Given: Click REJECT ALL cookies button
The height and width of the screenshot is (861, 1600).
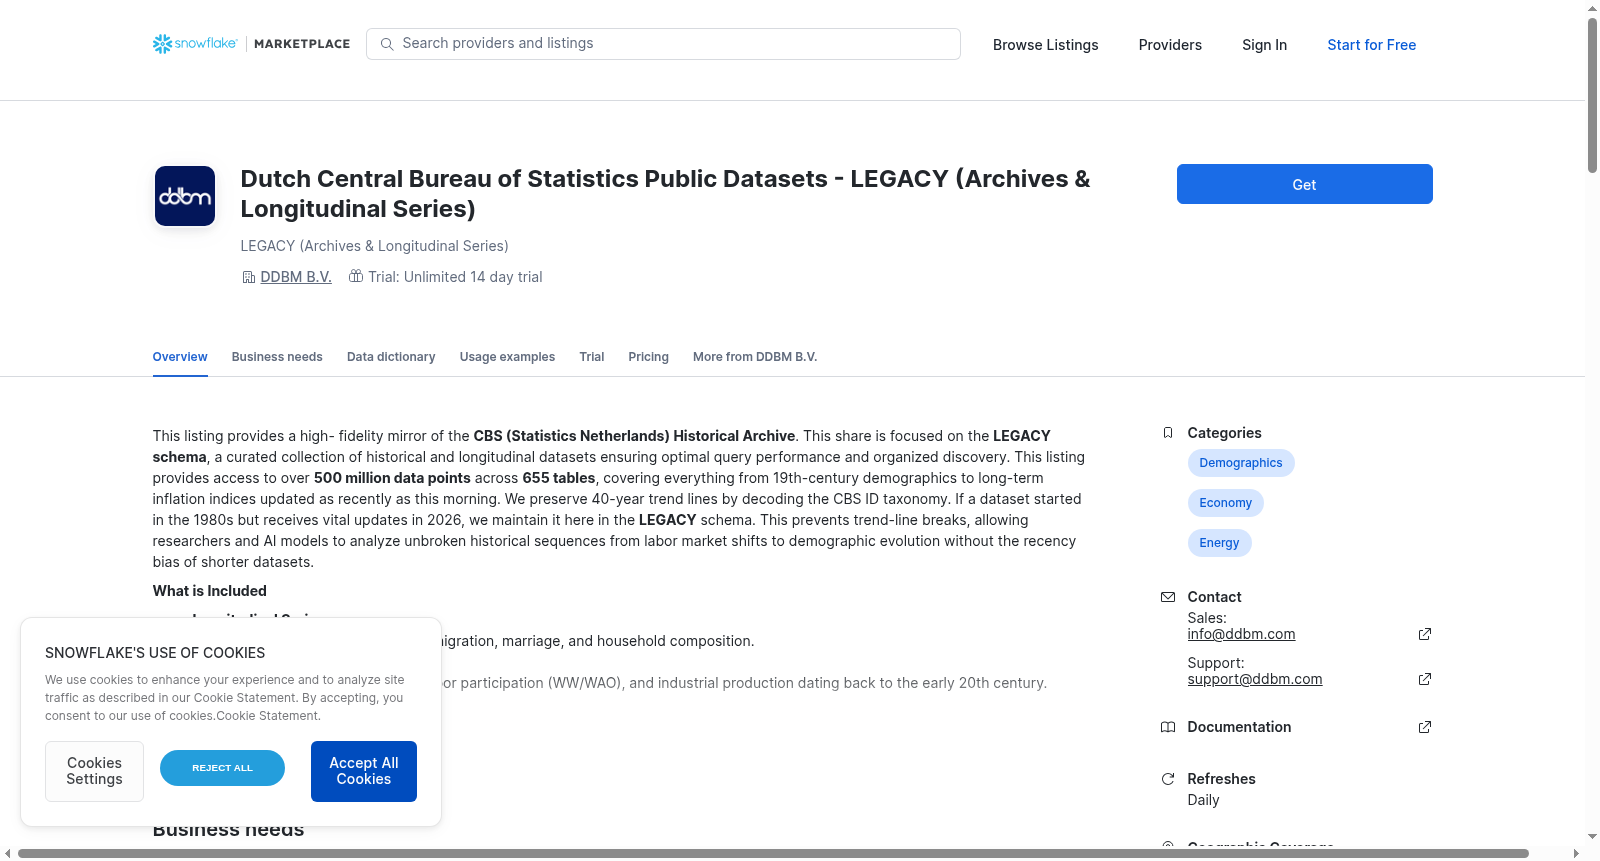Looking at the screenshot, I should (x=222, y=768).
